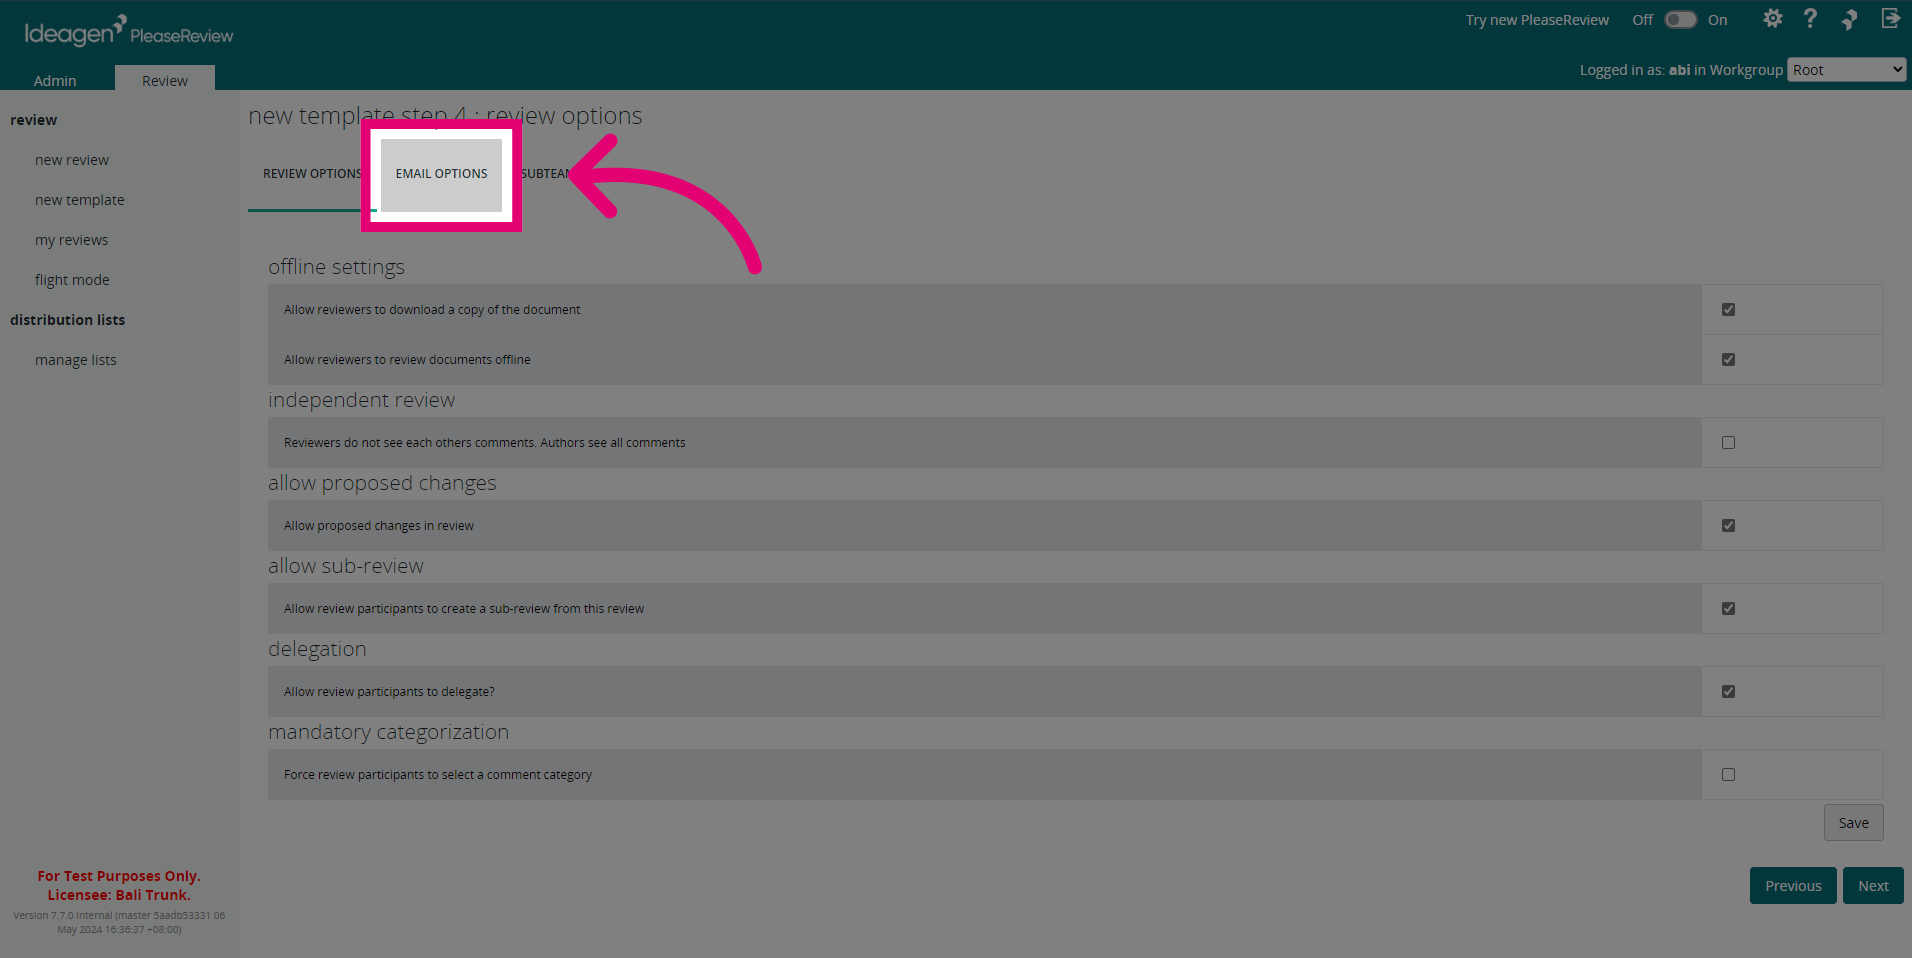Click the mandatory categorization heading

pyautogui.click(x=388, y=732)
